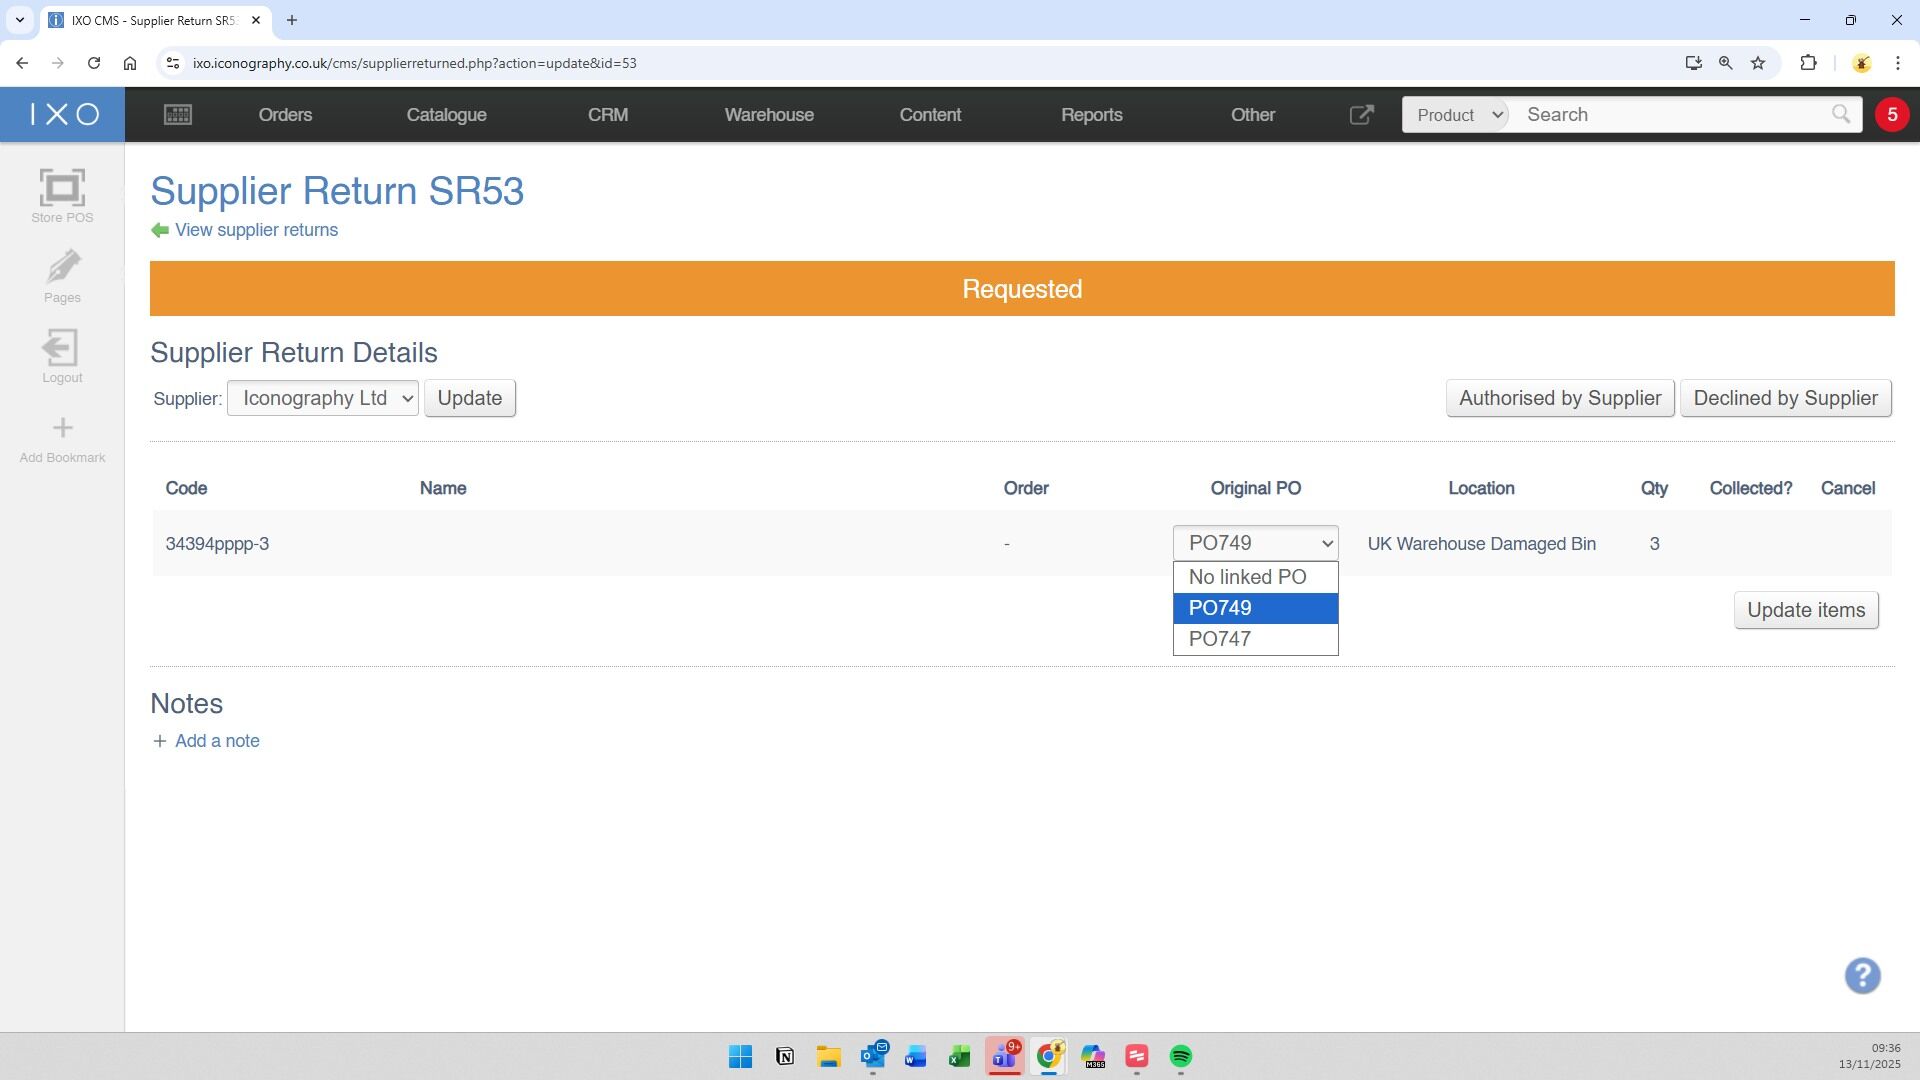This screenshot has width=1920, height=1080.
Task: Open Spotify from the taskbar
Action: [x=1180, y=1057]
